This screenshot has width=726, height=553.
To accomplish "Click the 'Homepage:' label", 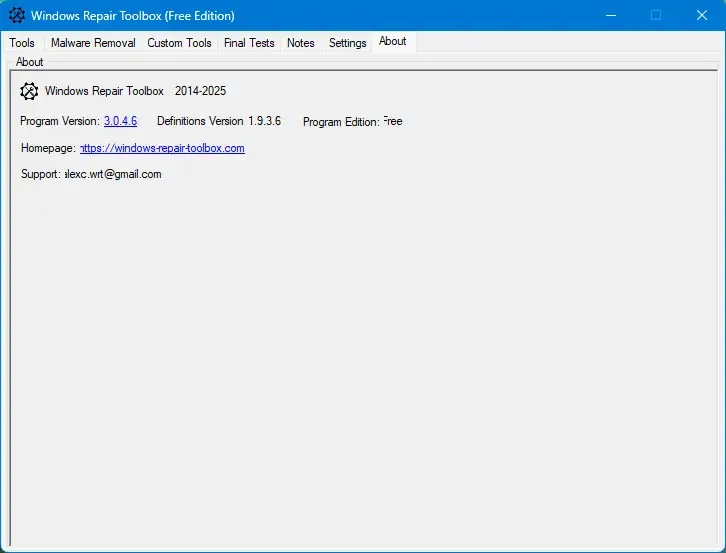I will (48, 148).
